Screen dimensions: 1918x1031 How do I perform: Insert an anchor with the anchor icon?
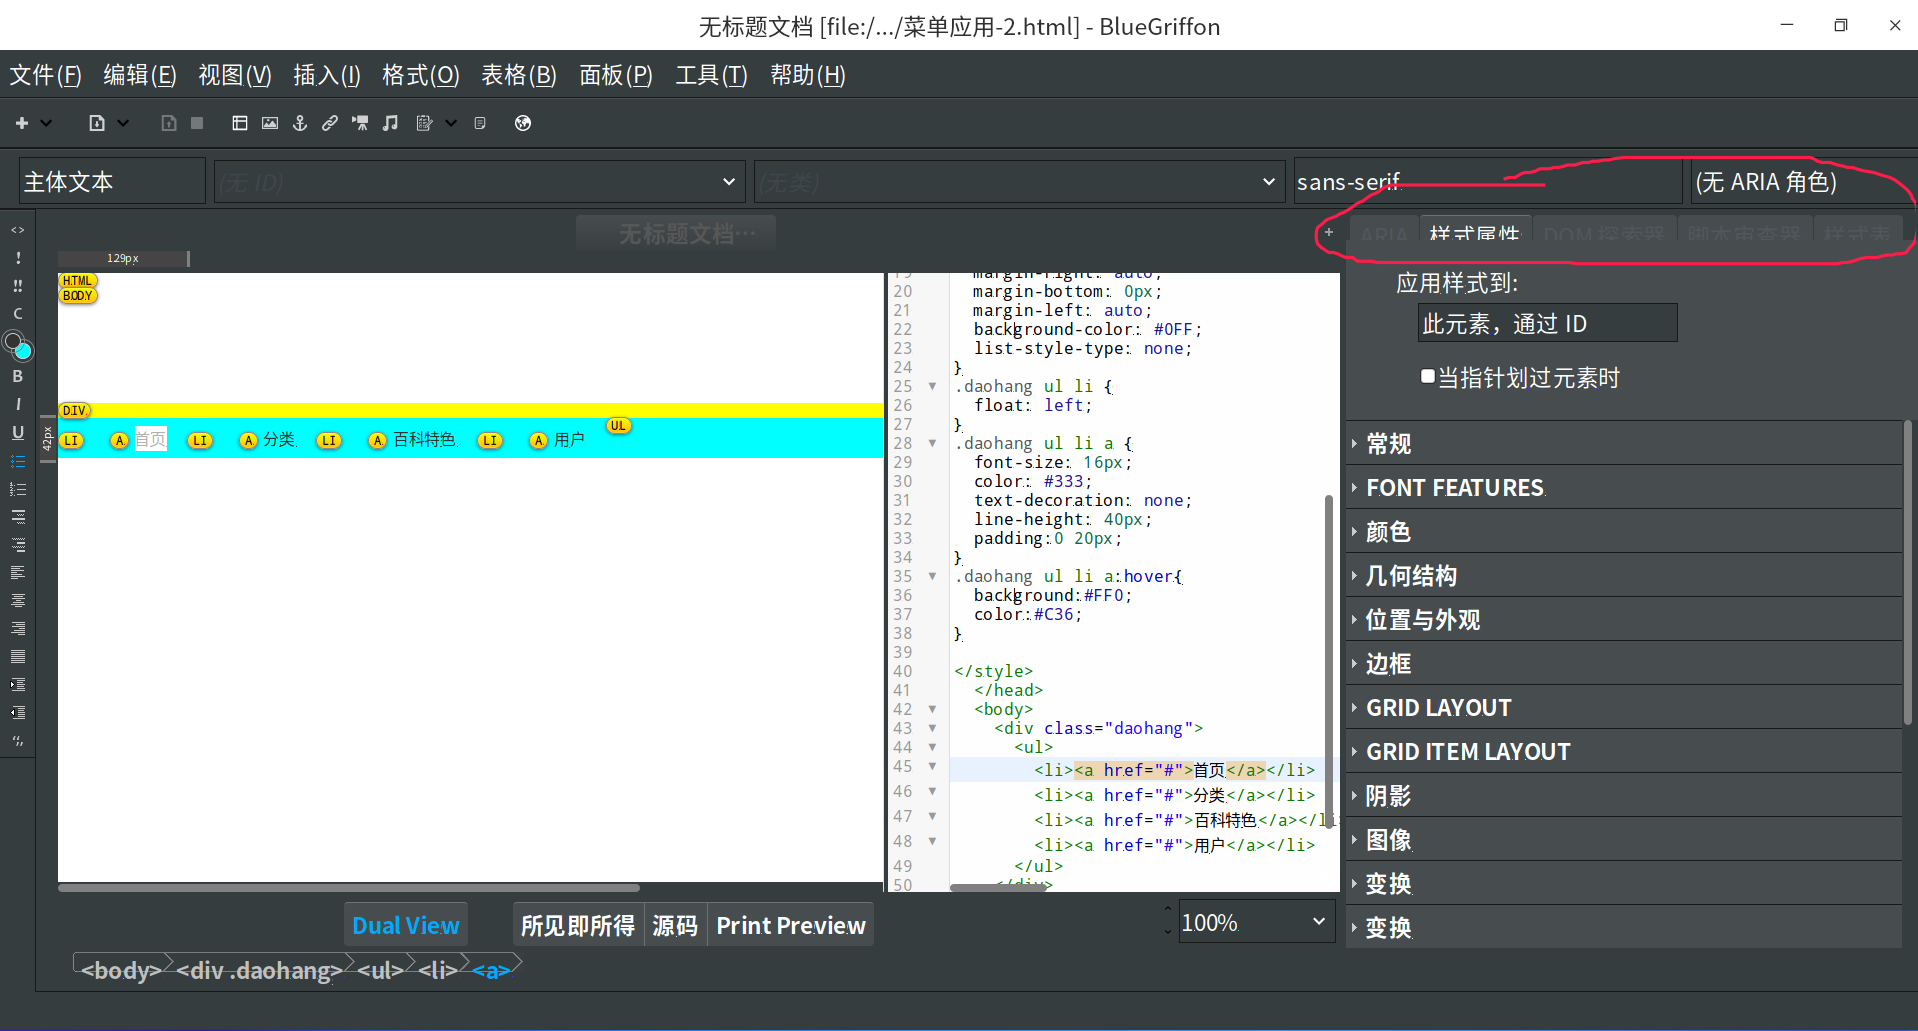click(x=300, y=122)
